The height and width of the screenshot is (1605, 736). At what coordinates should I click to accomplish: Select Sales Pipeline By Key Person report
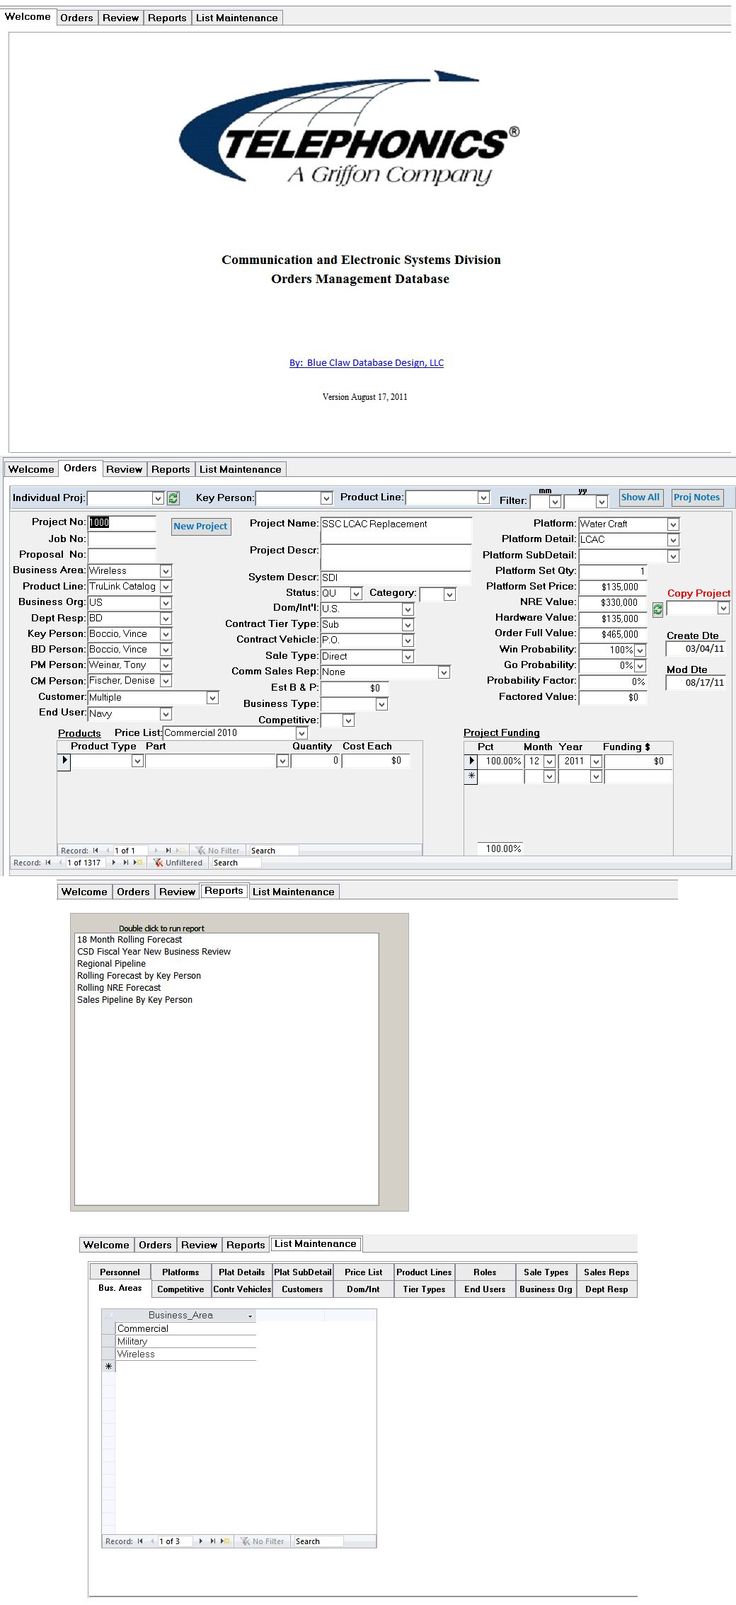tap(135, 1000)
